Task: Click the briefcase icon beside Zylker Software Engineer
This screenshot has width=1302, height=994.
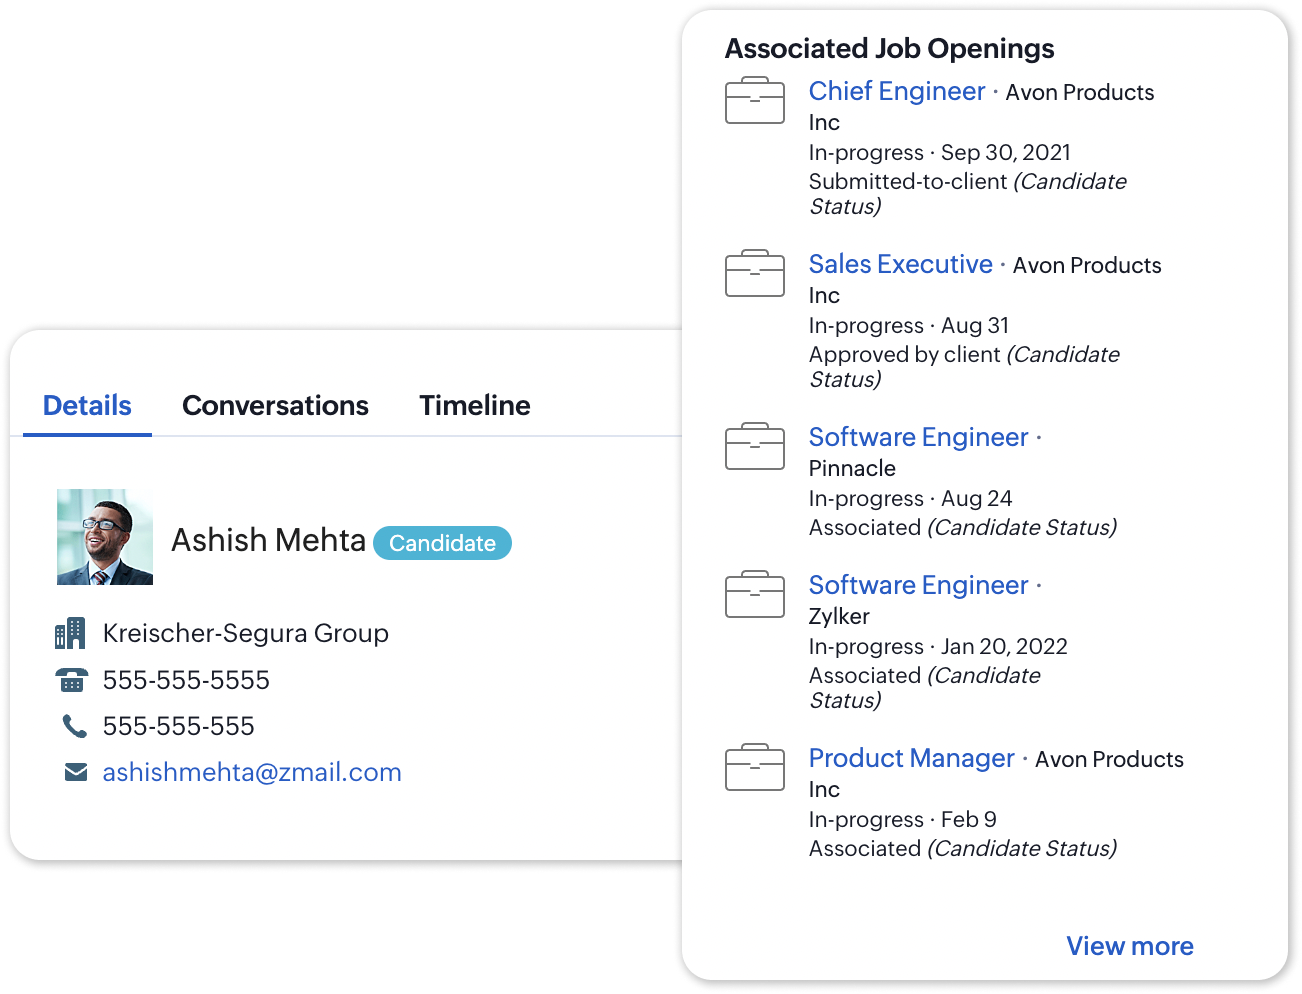Action: pos(755,594)
